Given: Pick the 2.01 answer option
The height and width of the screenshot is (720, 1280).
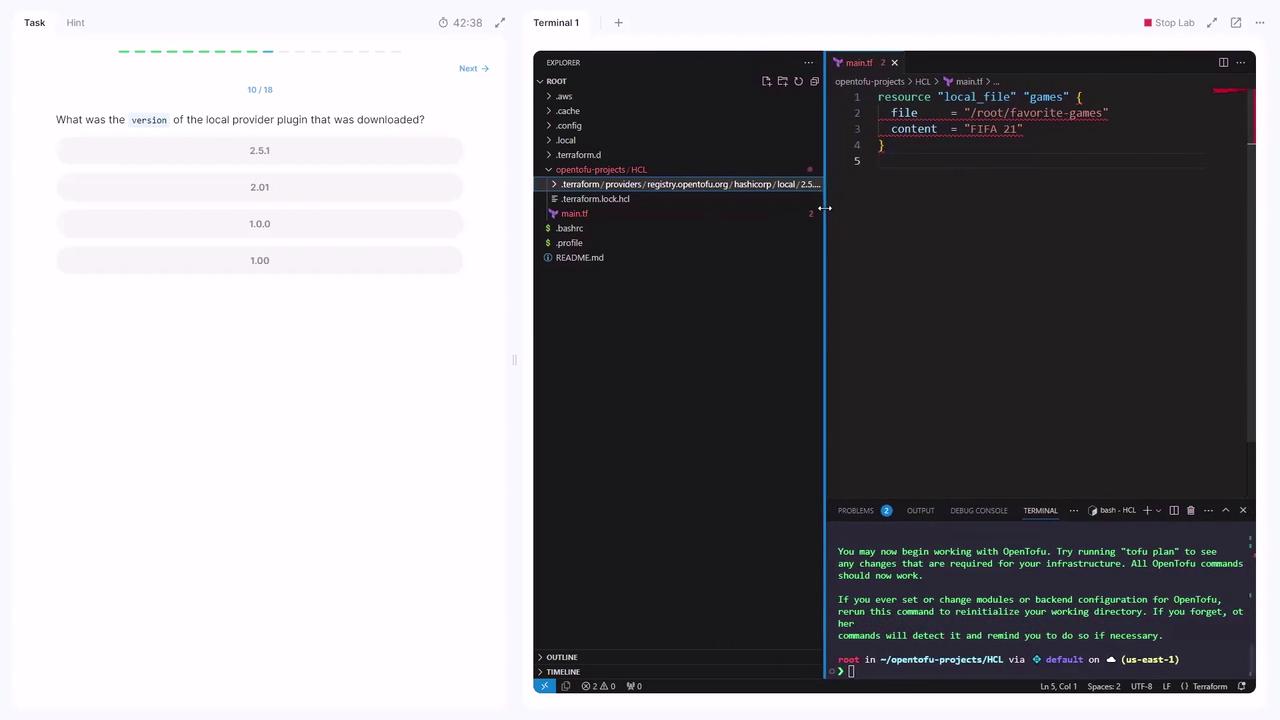Looking at the screenshot, I should [260, 187].
